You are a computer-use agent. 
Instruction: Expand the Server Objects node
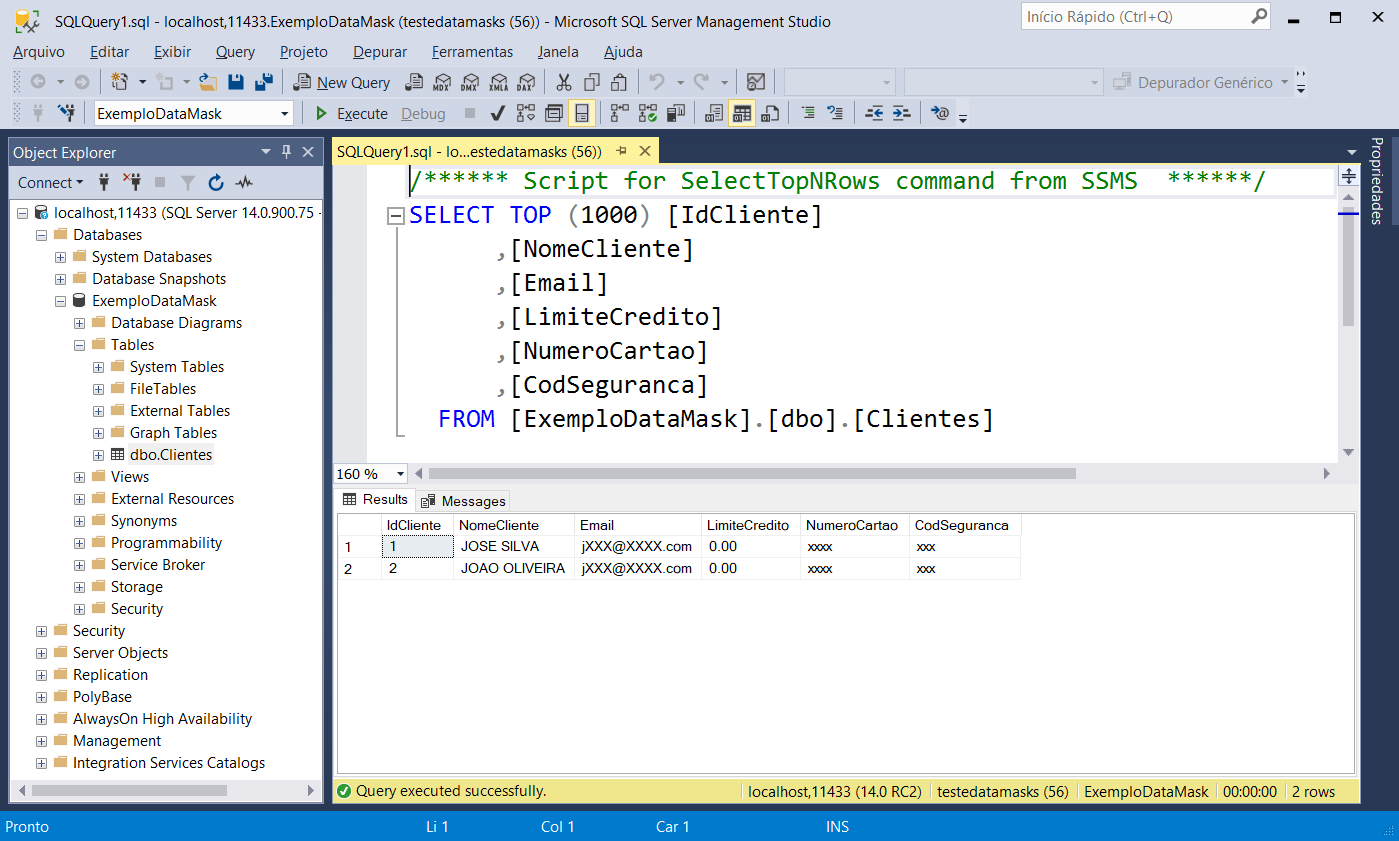click(42, 653)
